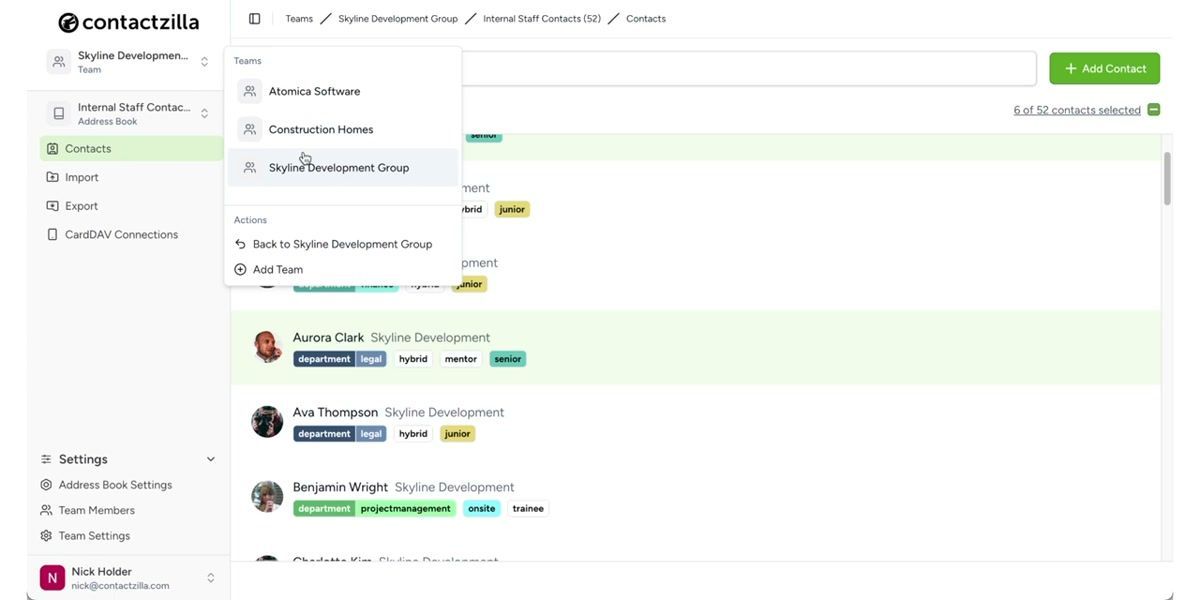Open Team Settings

click(x=95, y=534)
